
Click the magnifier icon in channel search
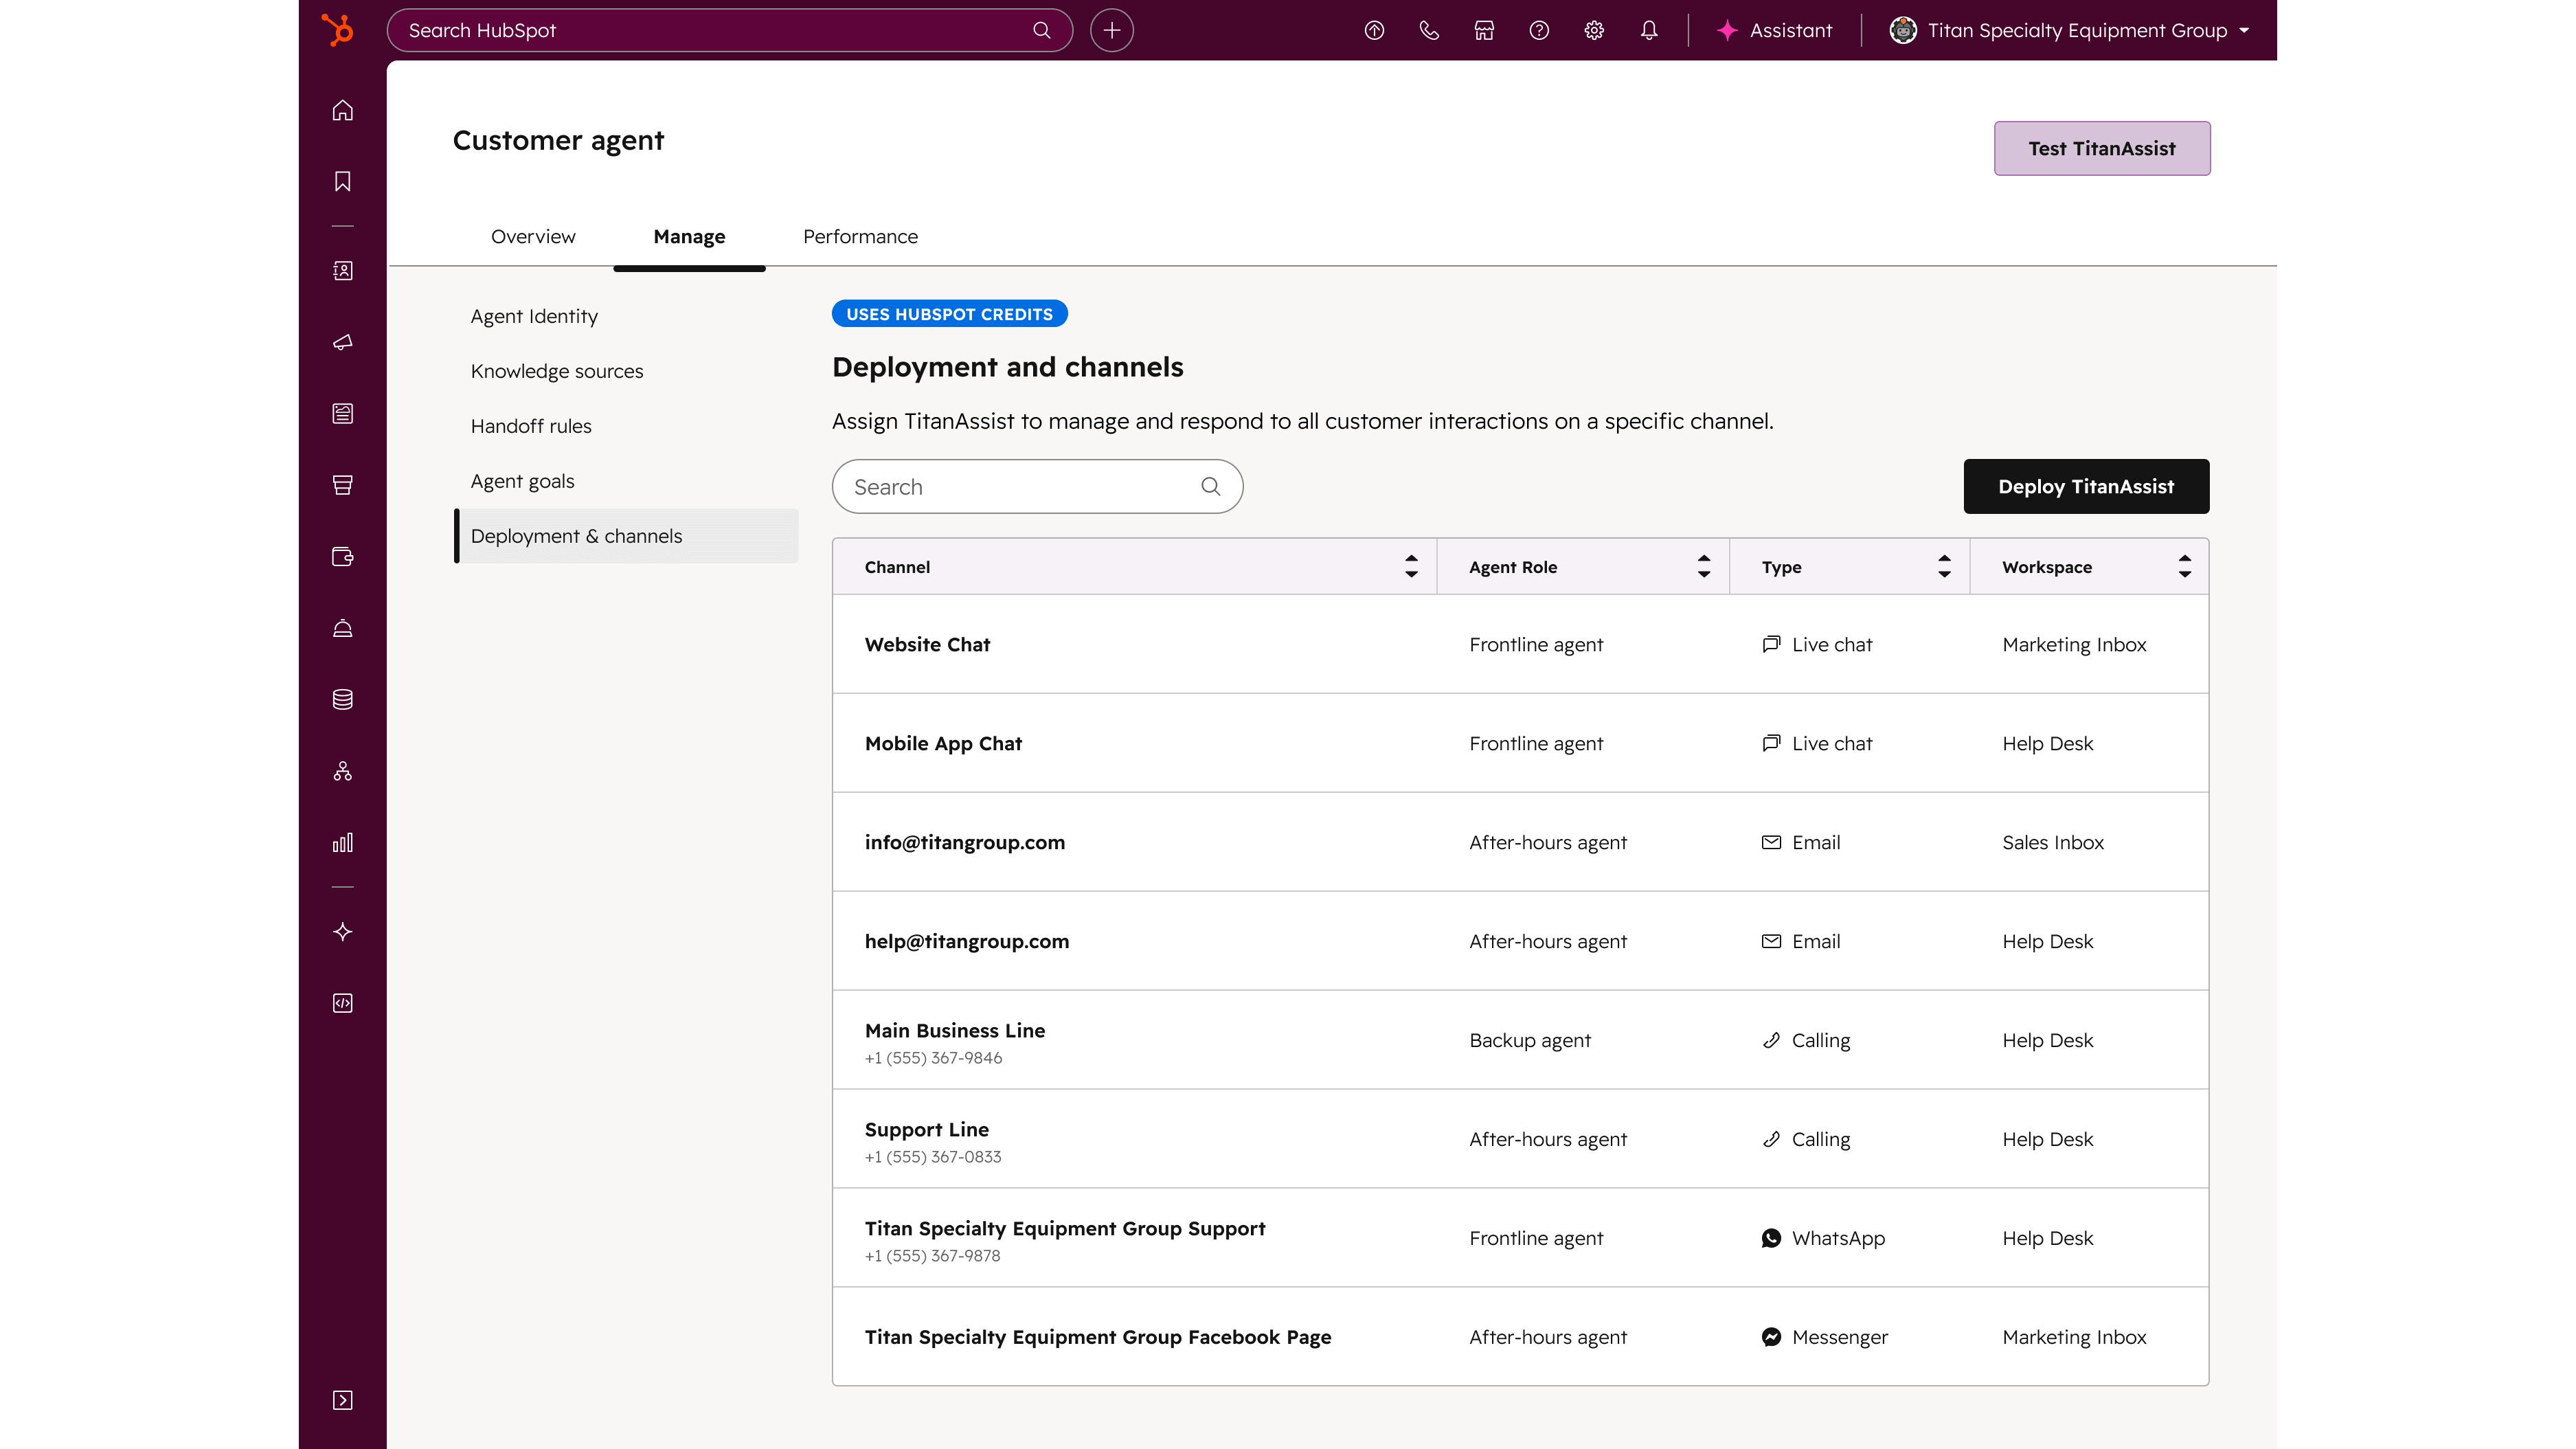tap(1210, 487)
